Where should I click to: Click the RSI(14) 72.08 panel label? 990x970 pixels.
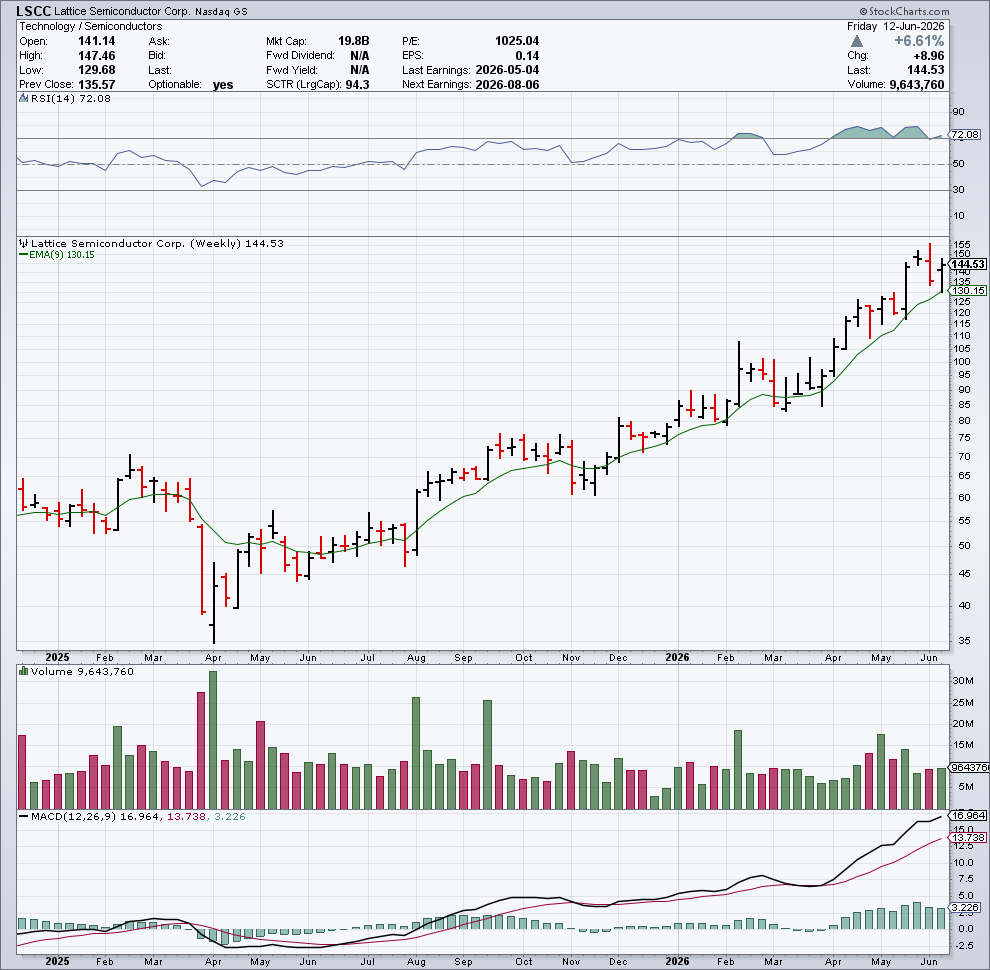[x=71, y=99]
